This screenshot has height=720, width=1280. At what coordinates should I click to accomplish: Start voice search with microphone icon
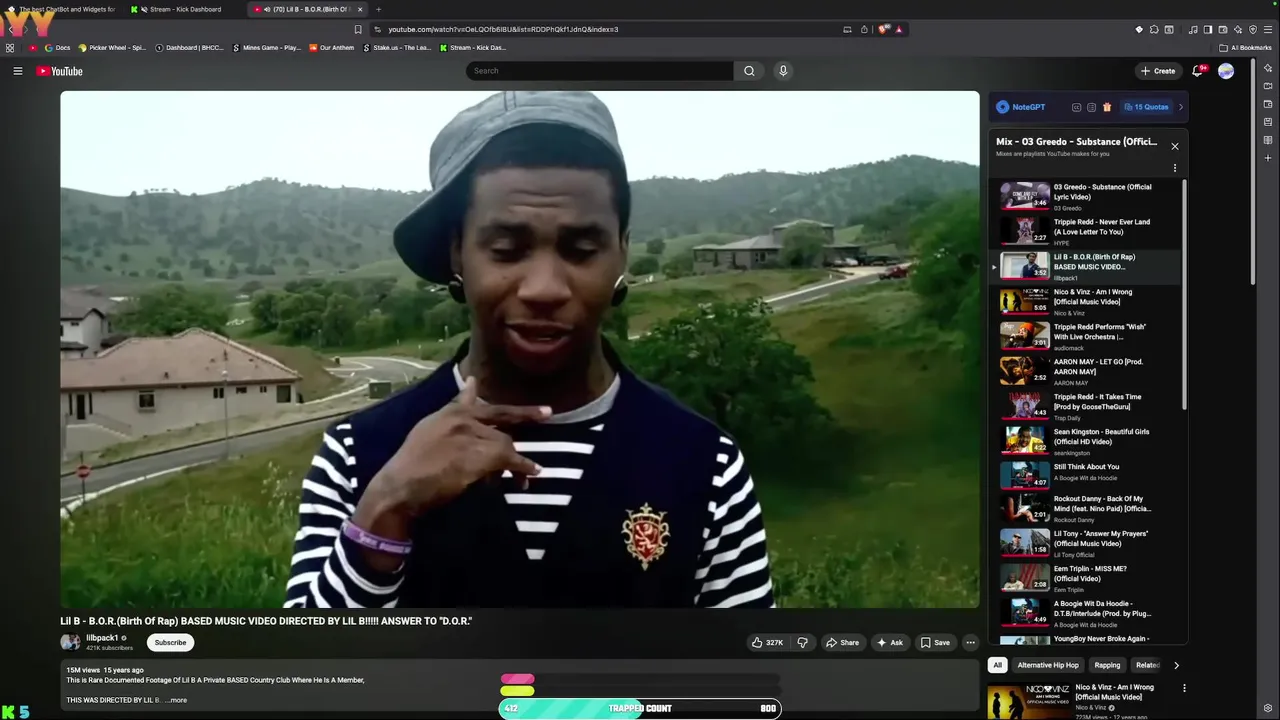point(783,71)
